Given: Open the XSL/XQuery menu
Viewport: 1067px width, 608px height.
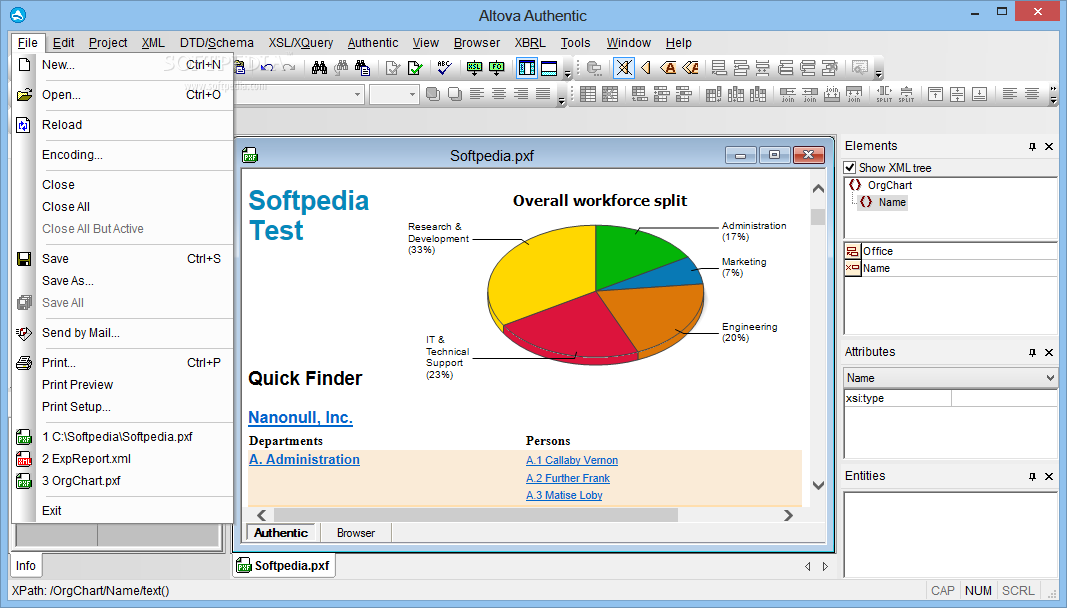Looking at the screenshot, I should tap(301, 42).
